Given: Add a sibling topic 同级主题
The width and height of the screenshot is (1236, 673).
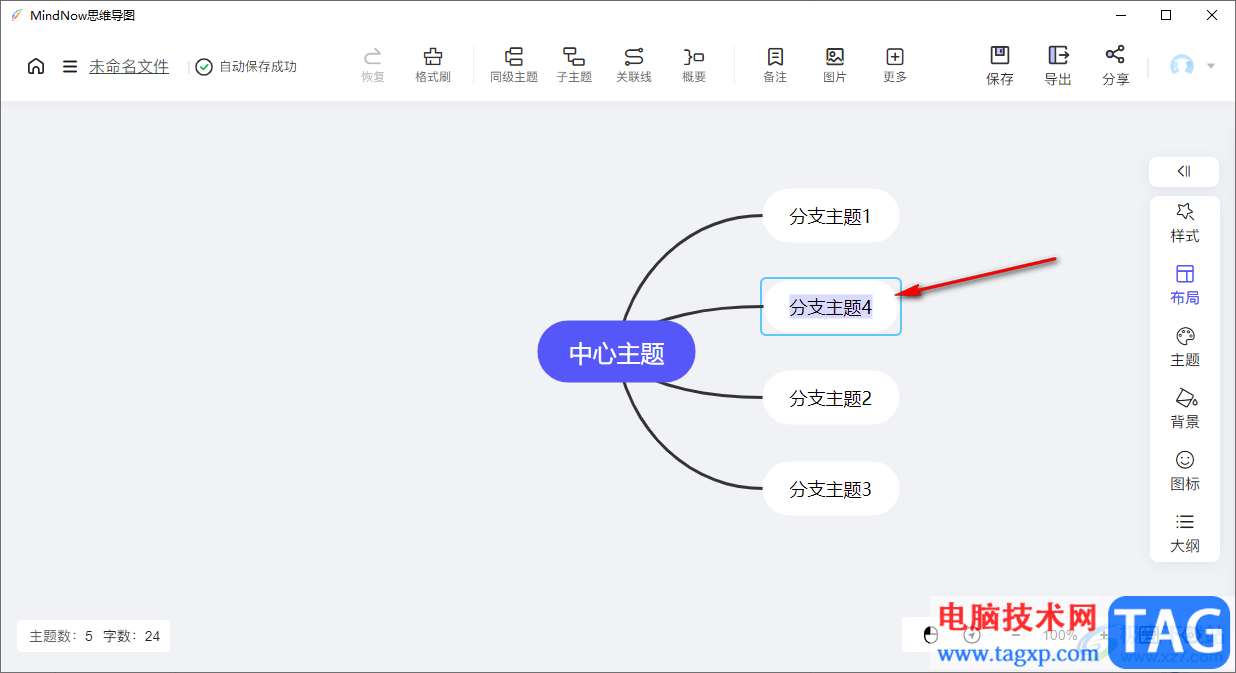Looking at the screenshot, I should tap(514, 65).
